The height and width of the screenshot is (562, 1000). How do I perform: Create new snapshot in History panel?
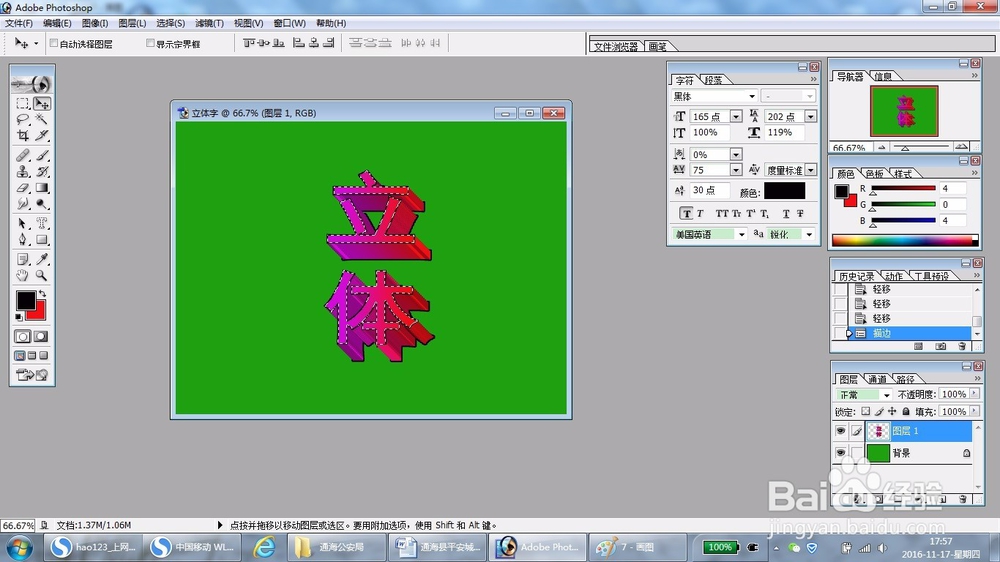click(940, 346)
